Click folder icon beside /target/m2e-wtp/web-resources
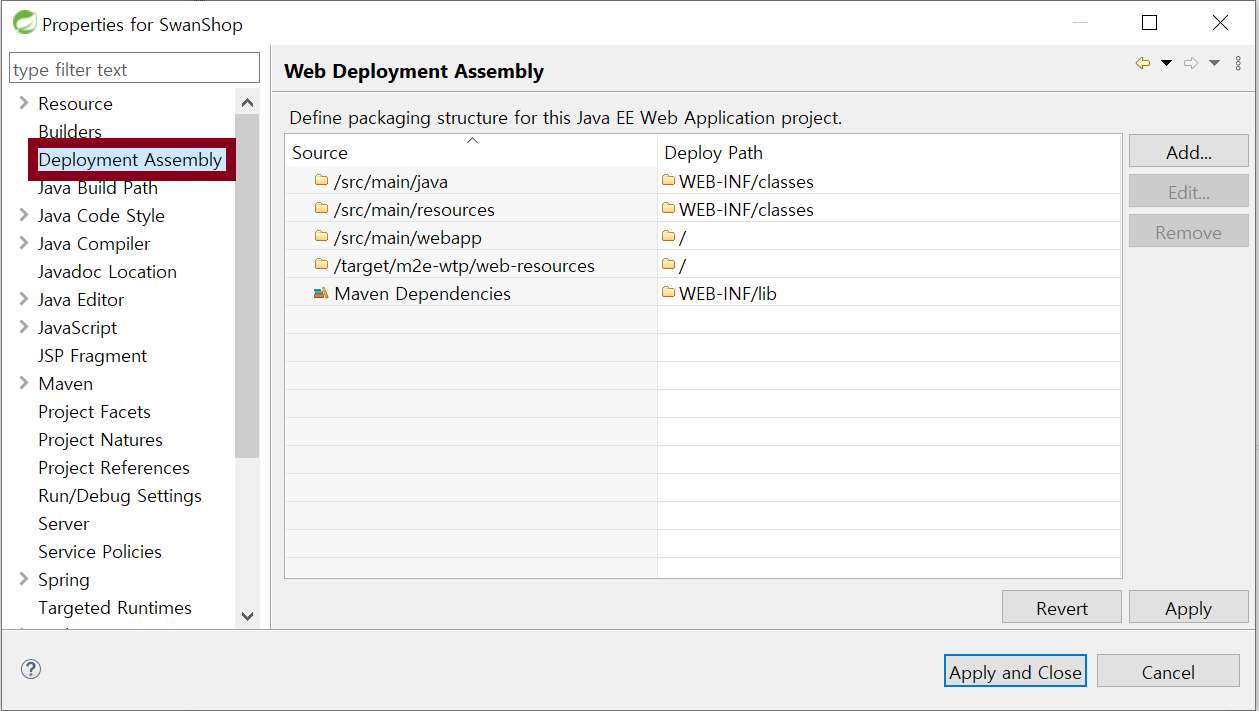This screenshot has height=711, width=1259. [321, 265]
